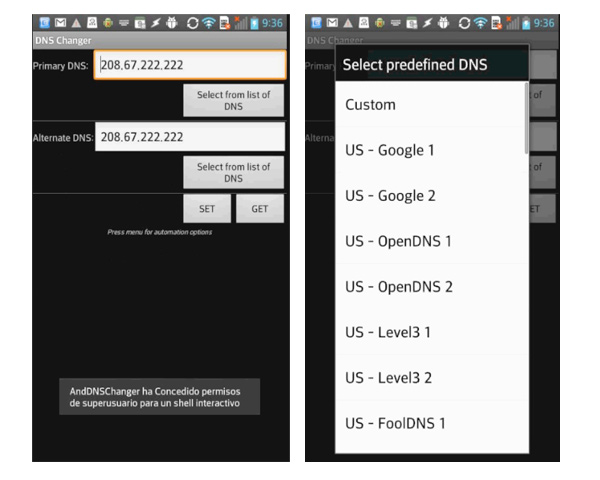The width and height of the screenshot is (600, 480).
Task: Tap the battery icon on the predefined DNS dialog screen
Action: [526, 23]
